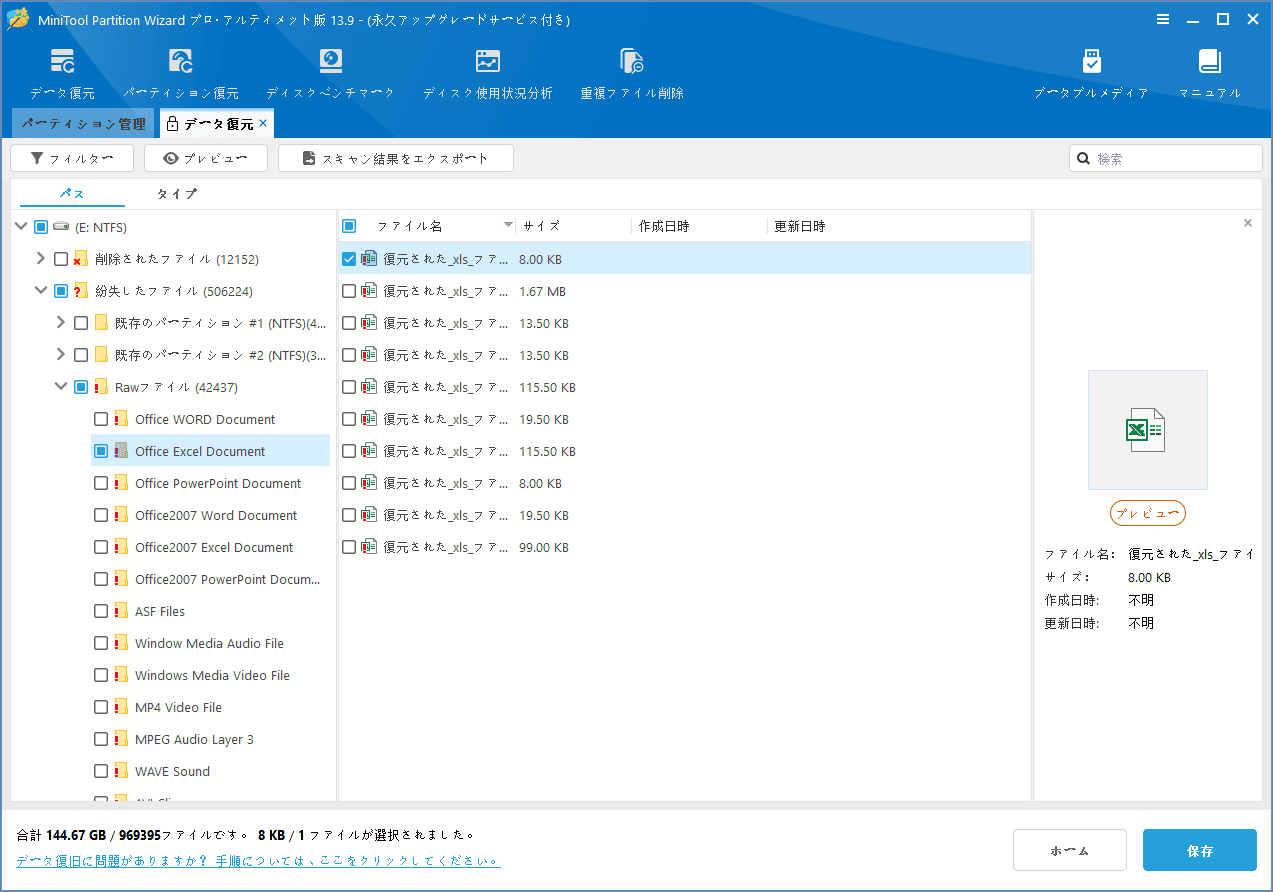Open the ファイル名 column sort dropdown arrow
This screenshot has height=892, width=1273.
click(508, 226)
